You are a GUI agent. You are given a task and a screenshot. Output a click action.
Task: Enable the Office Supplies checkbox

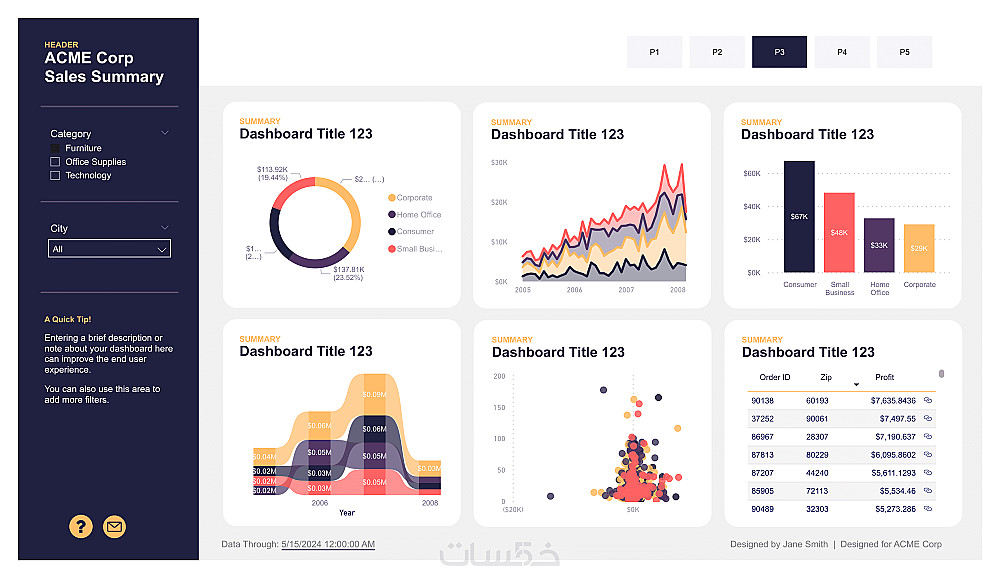[55, 161]
